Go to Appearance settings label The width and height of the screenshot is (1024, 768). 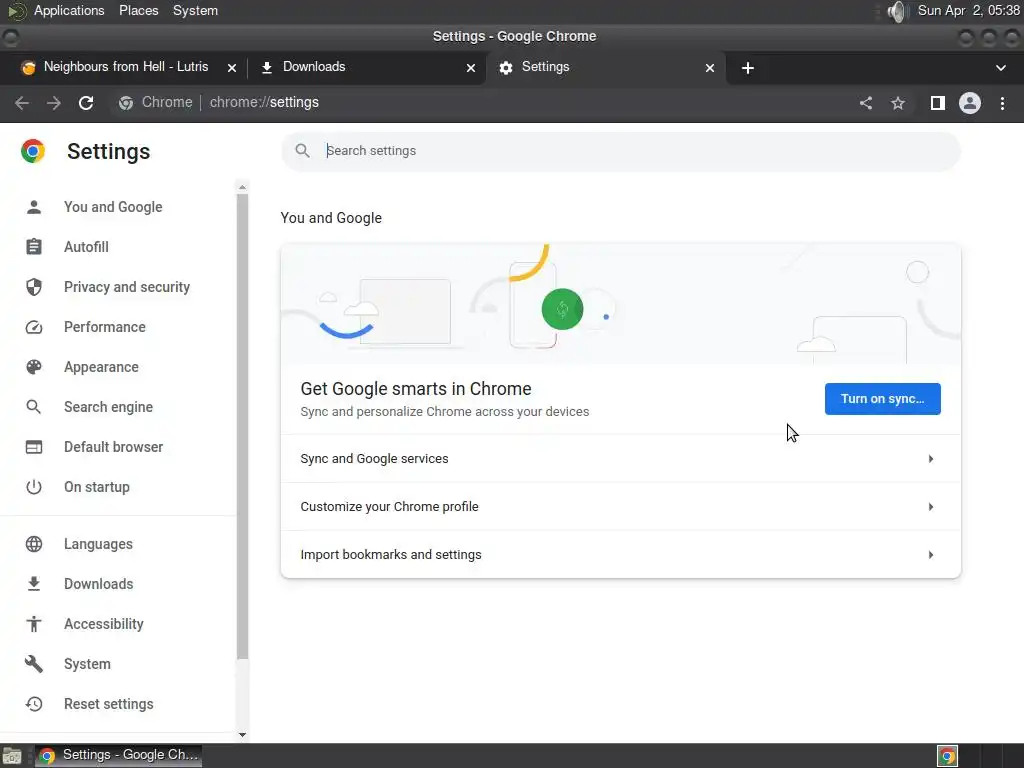tap(101, 367)
